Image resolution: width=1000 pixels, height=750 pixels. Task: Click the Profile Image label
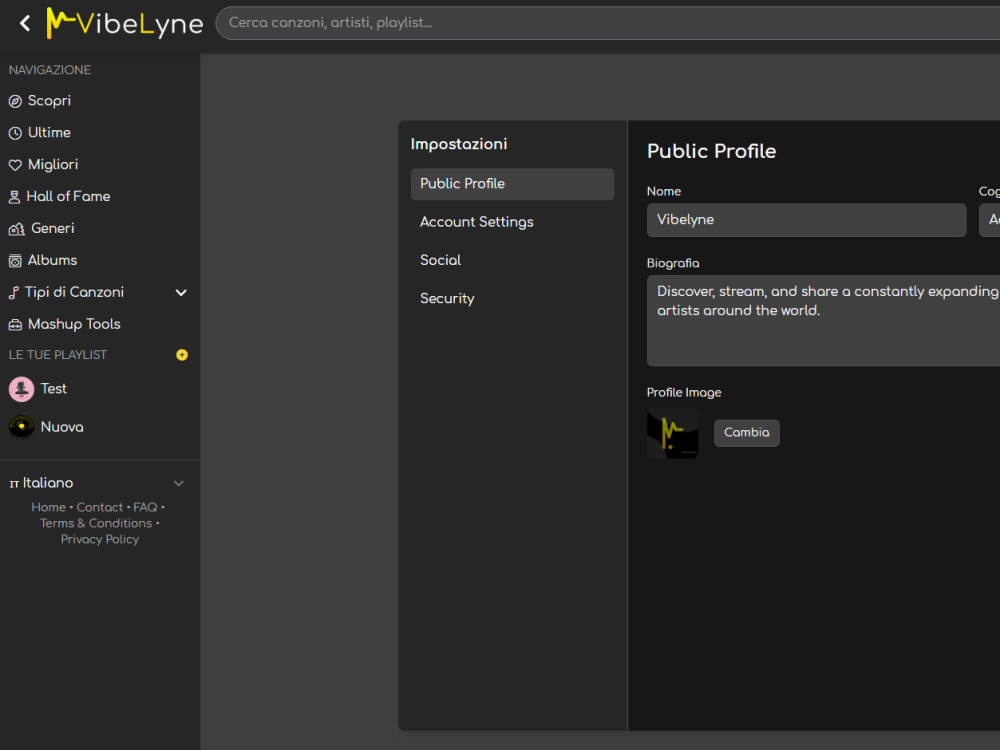click(x=684, y=393)
